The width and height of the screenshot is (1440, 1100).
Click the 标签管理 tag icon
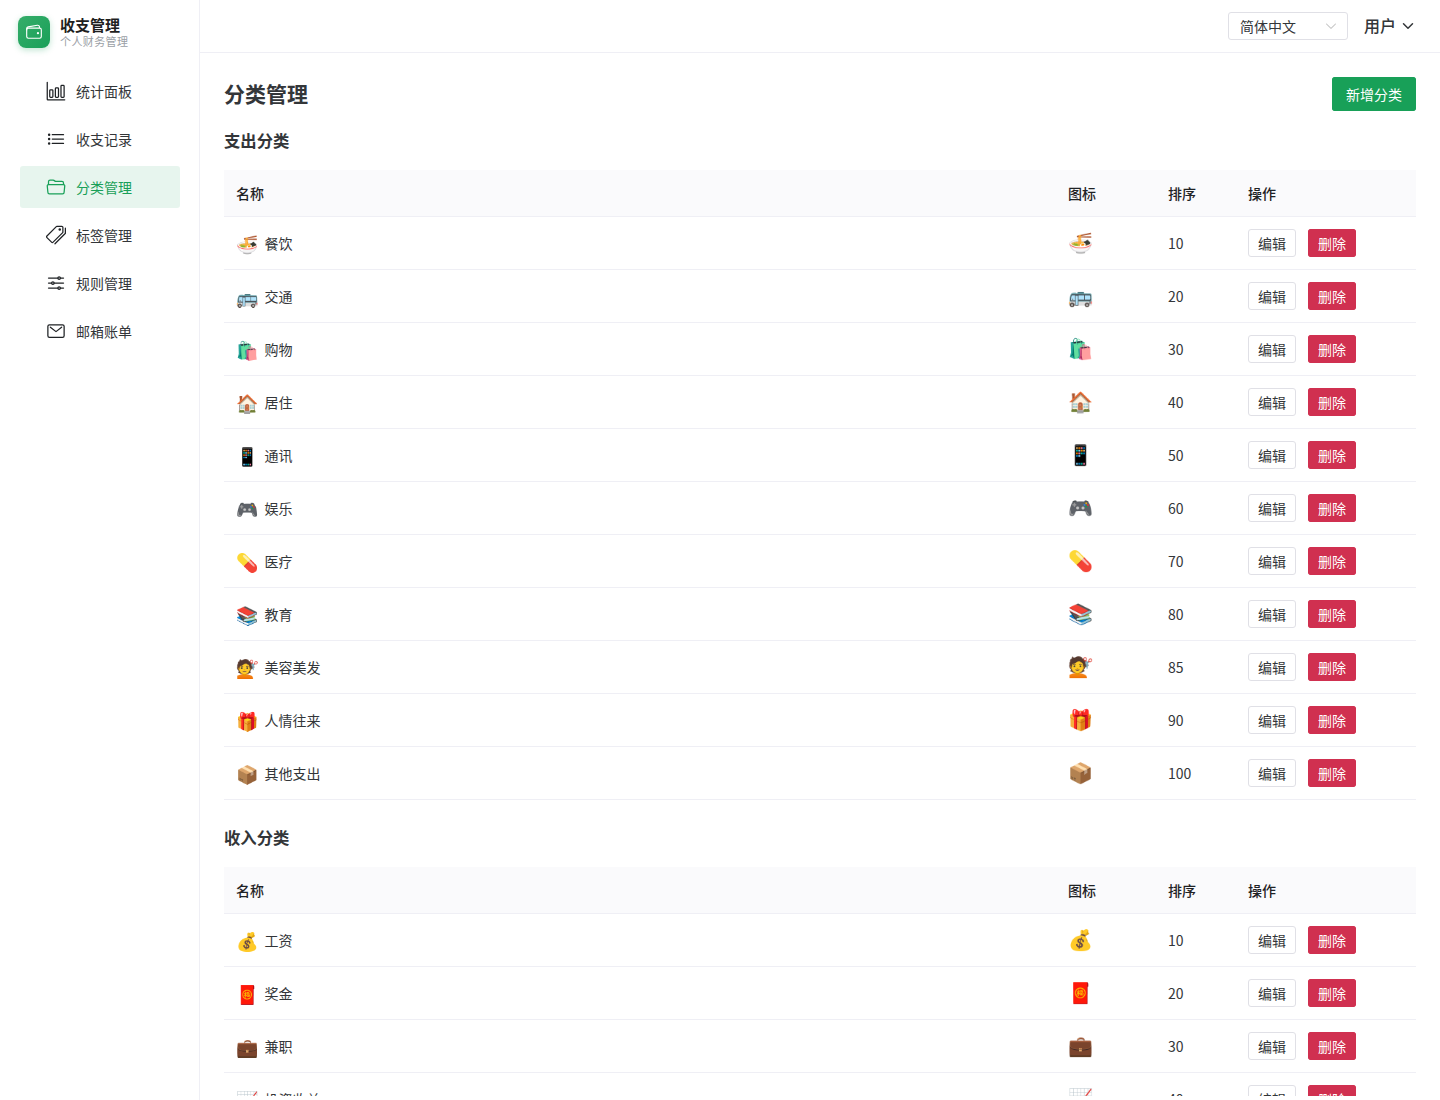pos(56,236)
